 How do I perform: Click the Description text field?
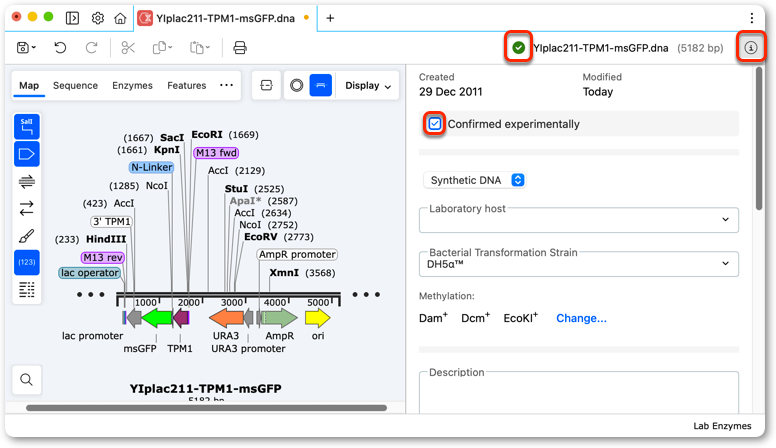point(579,394)
